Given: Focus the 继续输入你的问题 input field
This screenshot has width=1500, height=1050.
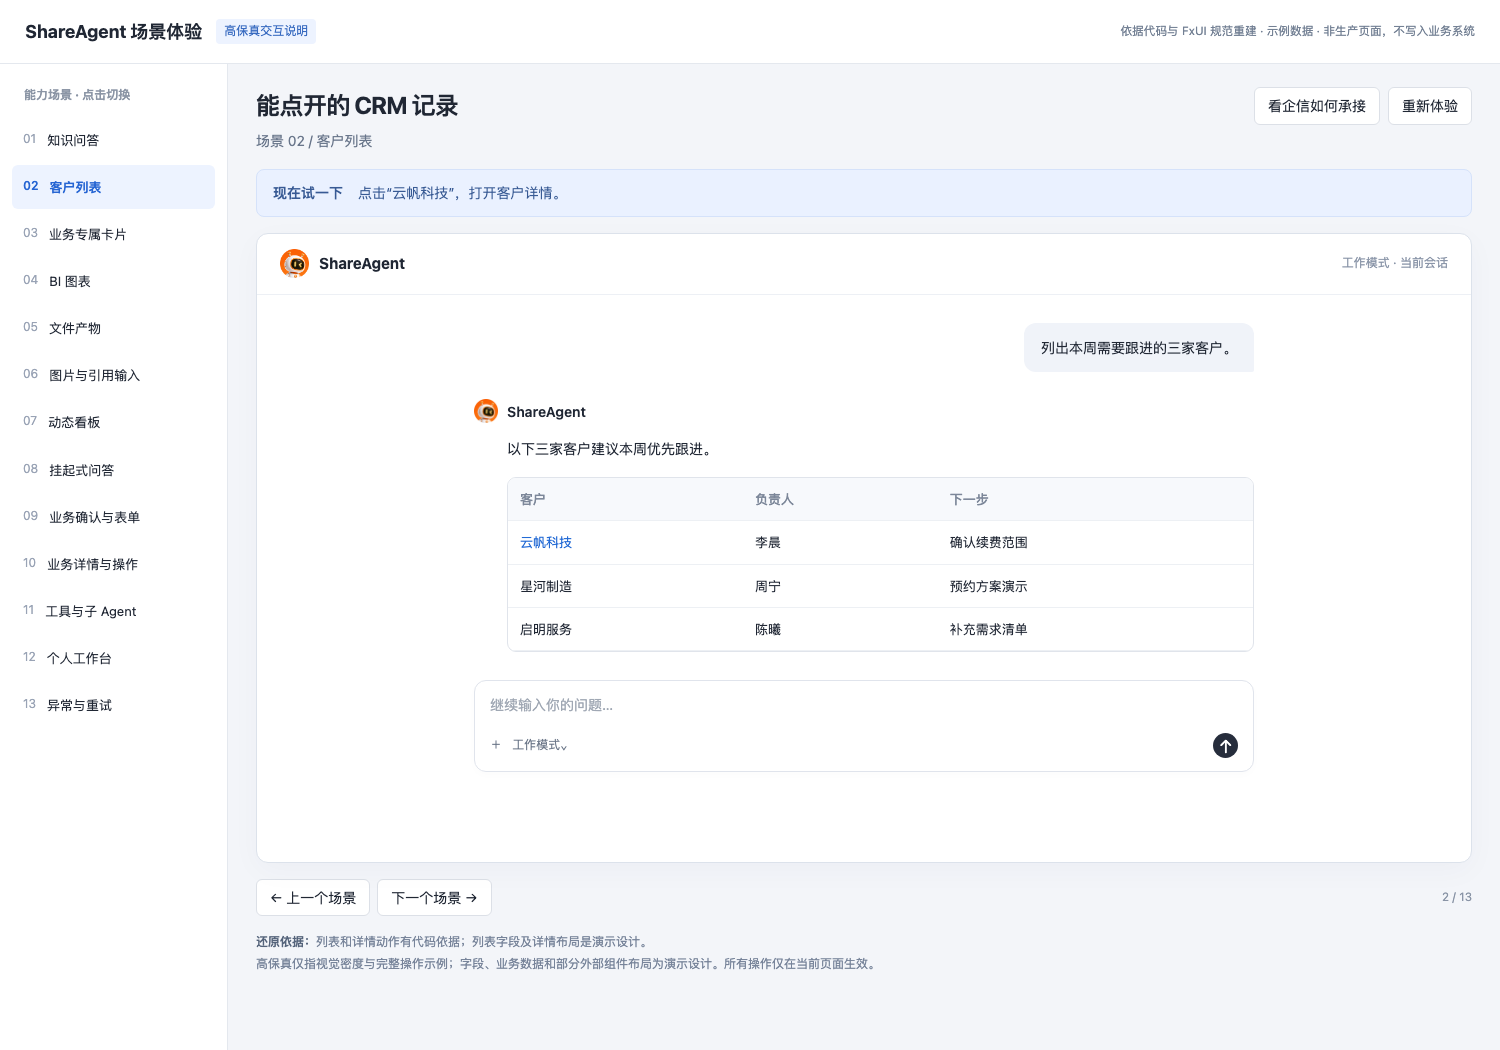Looking at the screenshot, I should click(x=863, y=705).
